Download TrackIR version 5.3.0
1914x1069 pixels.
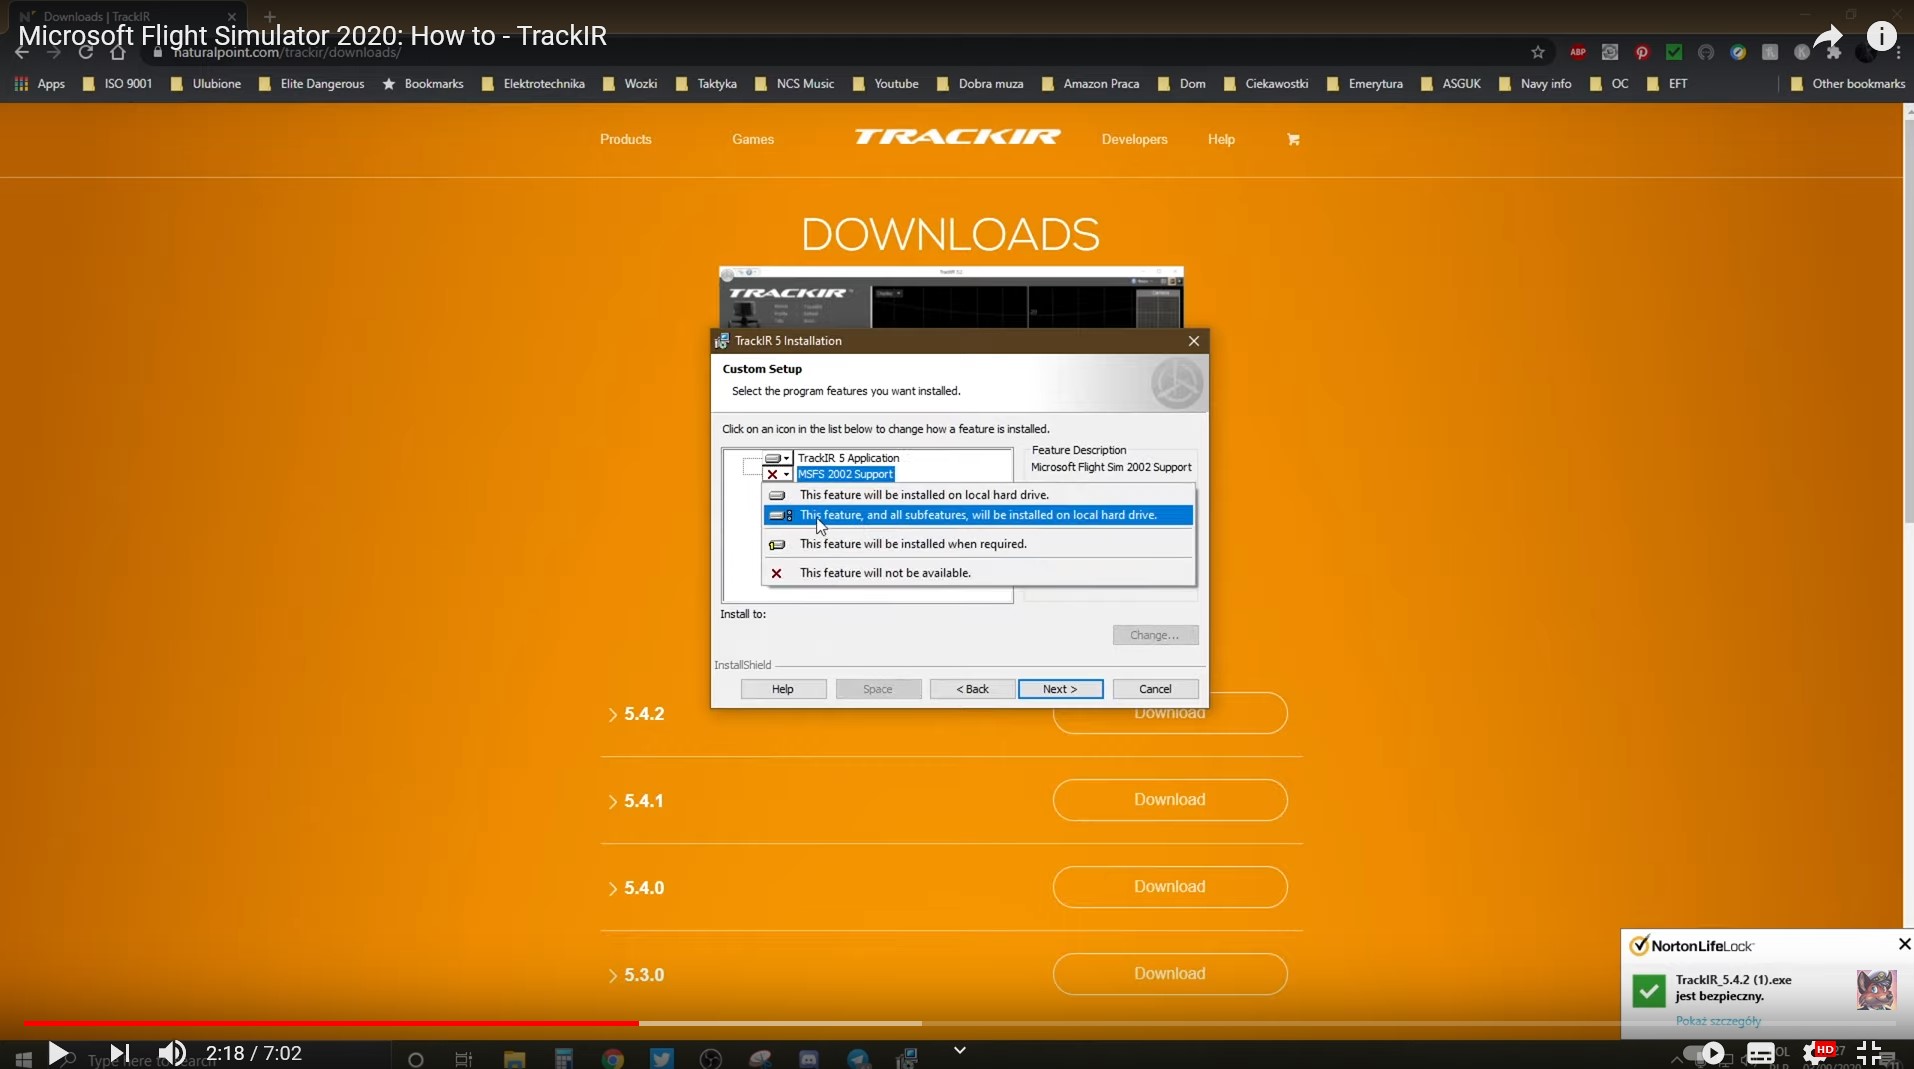click(1170, 974)
